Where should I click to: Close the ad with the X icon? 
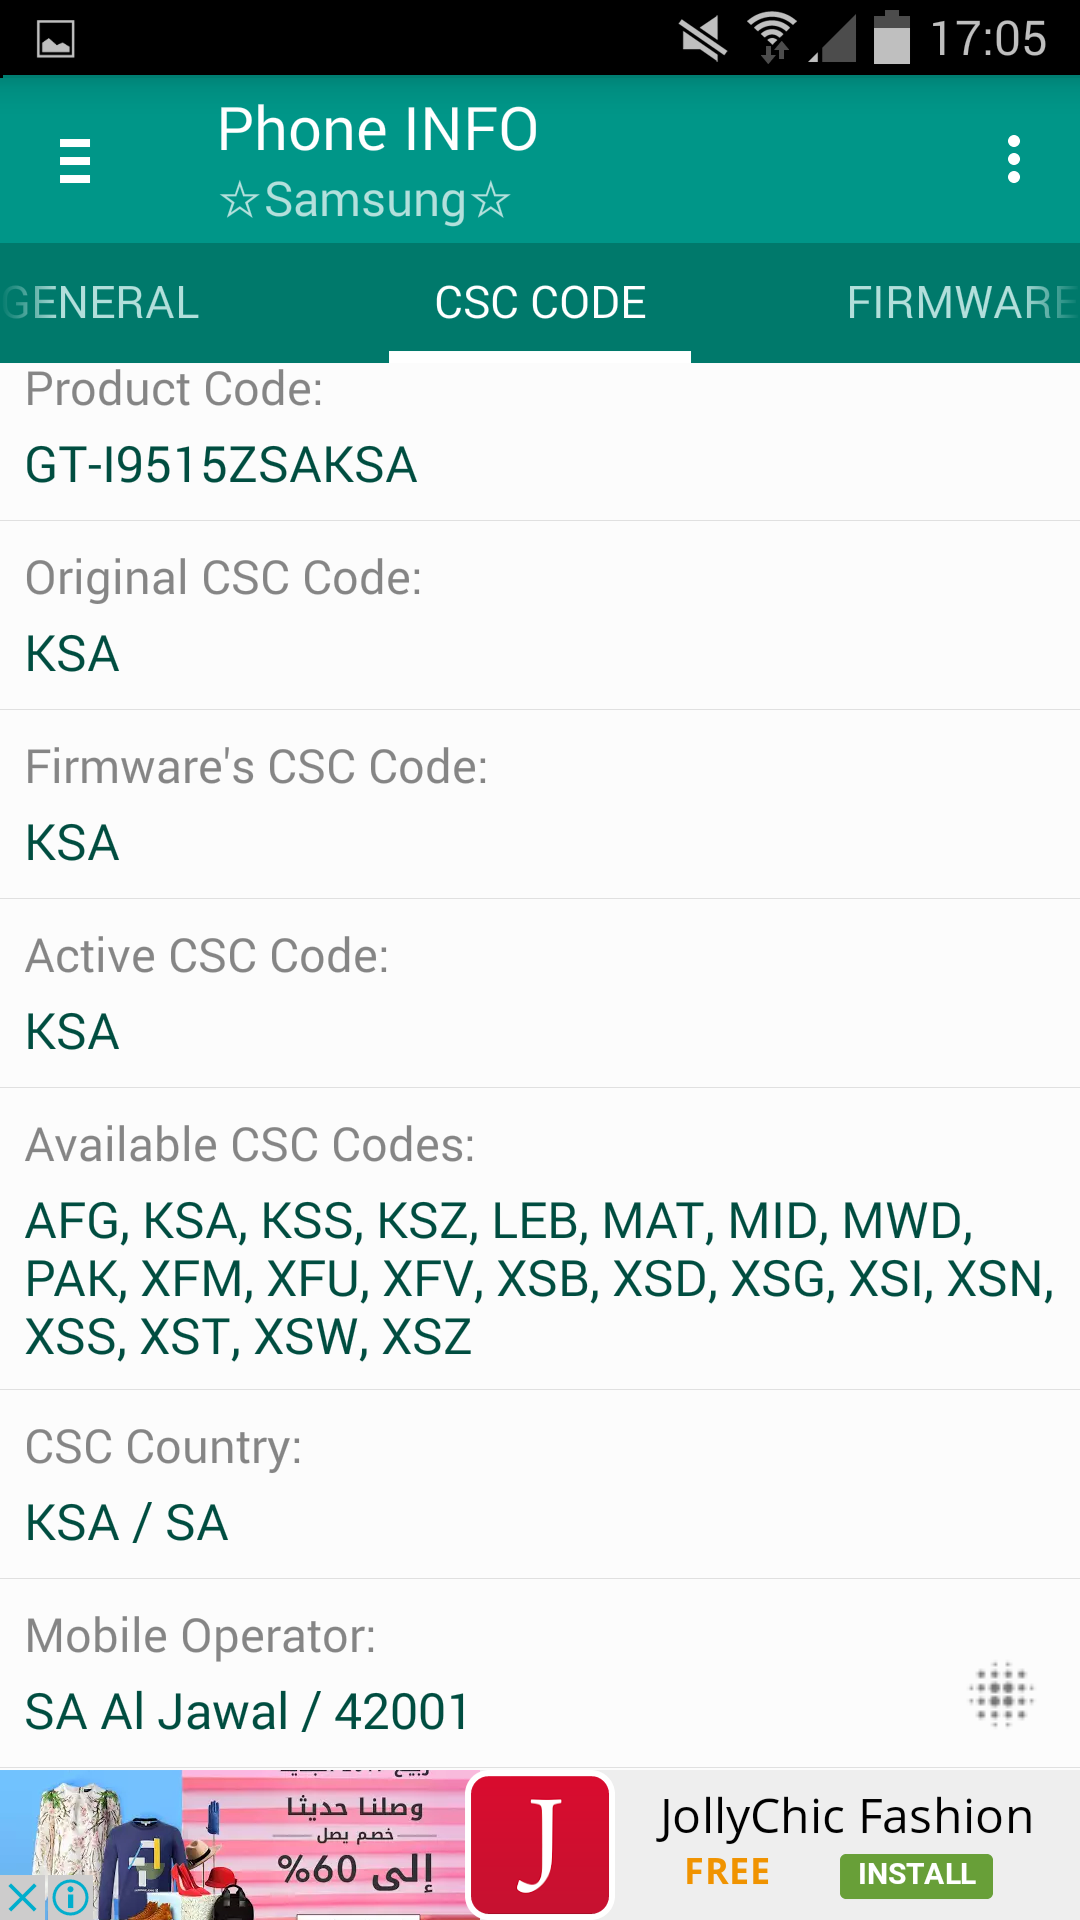point(22,1897)
